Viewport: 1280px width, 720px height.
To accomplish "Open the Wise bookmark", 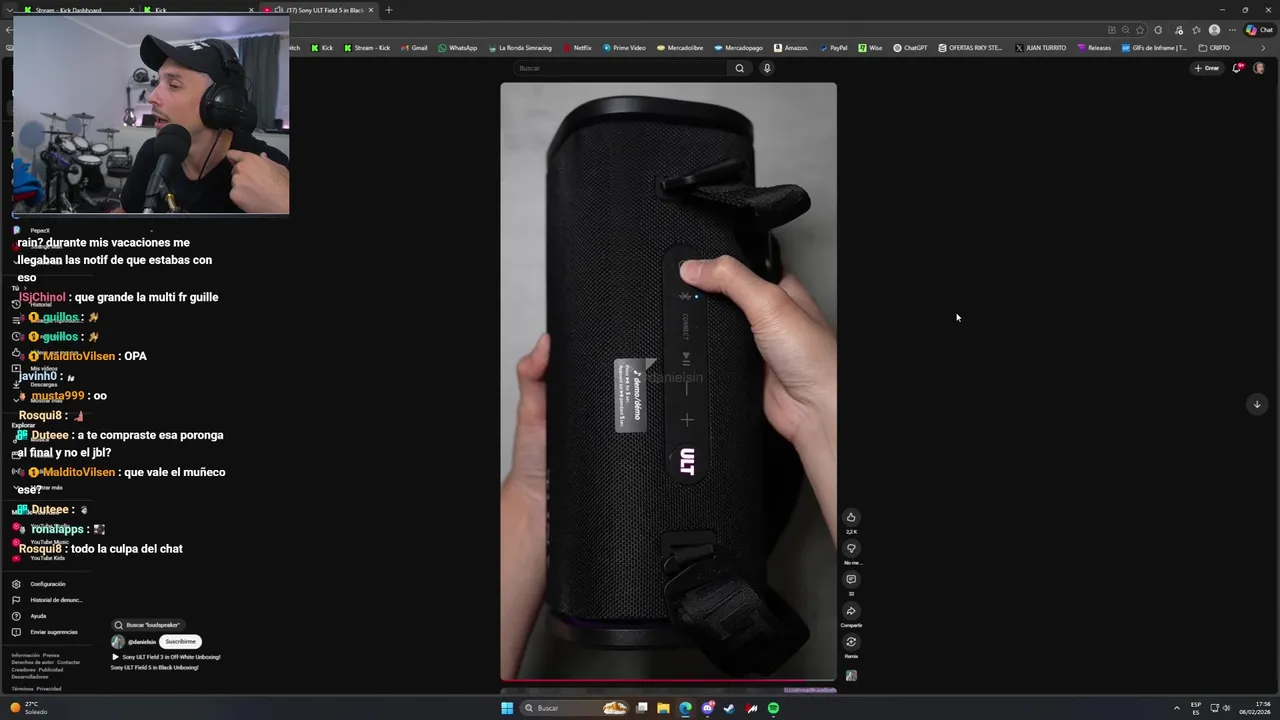I will coord(870,48).
